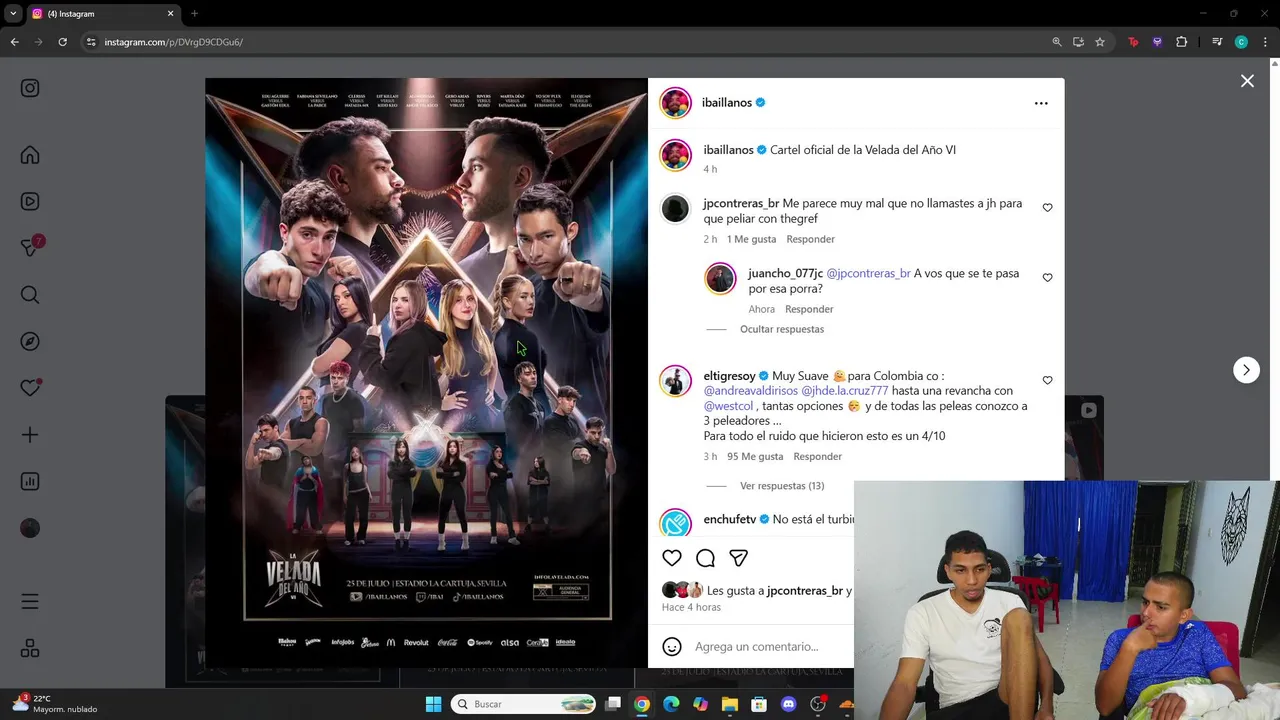1280x720 pixels.
Task: Like juancho_077jc's reply
Action: point(1047,277)
